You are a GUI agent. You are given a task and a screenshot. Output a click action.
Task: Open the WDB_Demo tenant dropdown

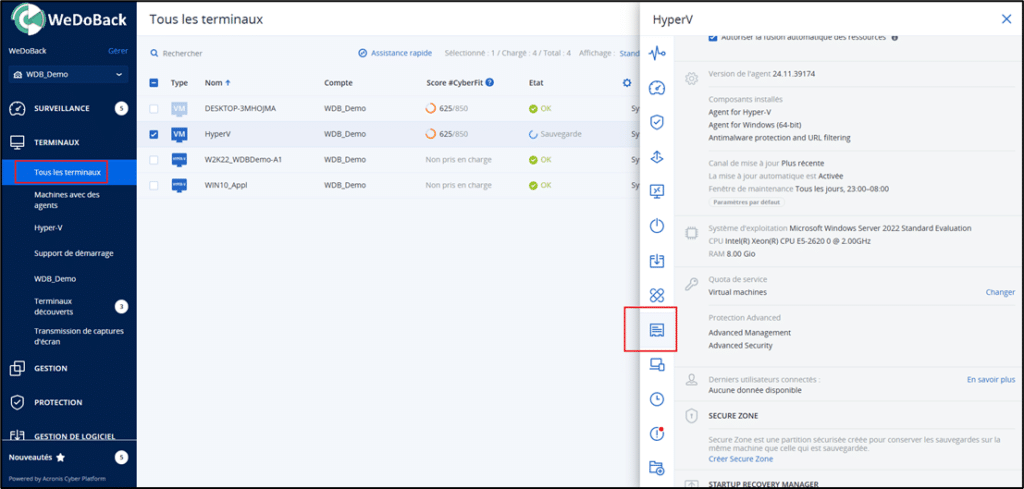(69, 74)
